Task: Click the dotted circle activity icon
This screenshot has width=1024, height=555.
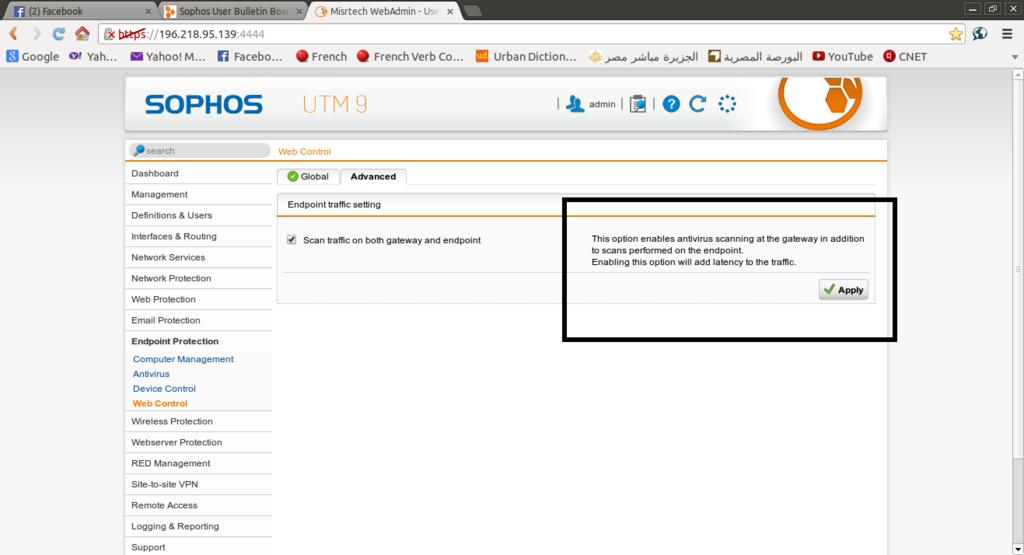Action: coord(727,104)
